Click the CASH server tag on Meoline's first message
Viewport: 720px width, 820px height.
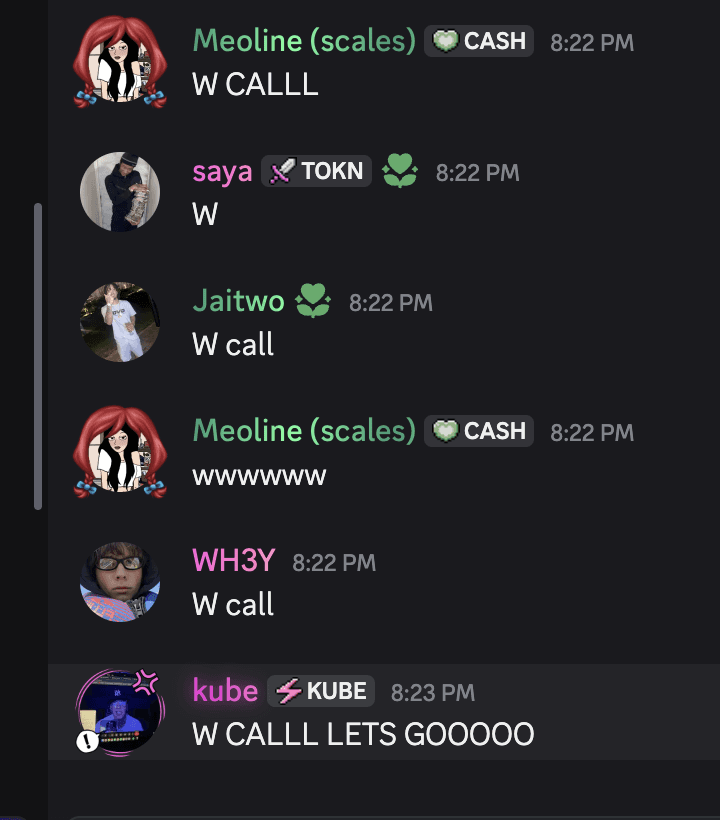tap(478, 41)
